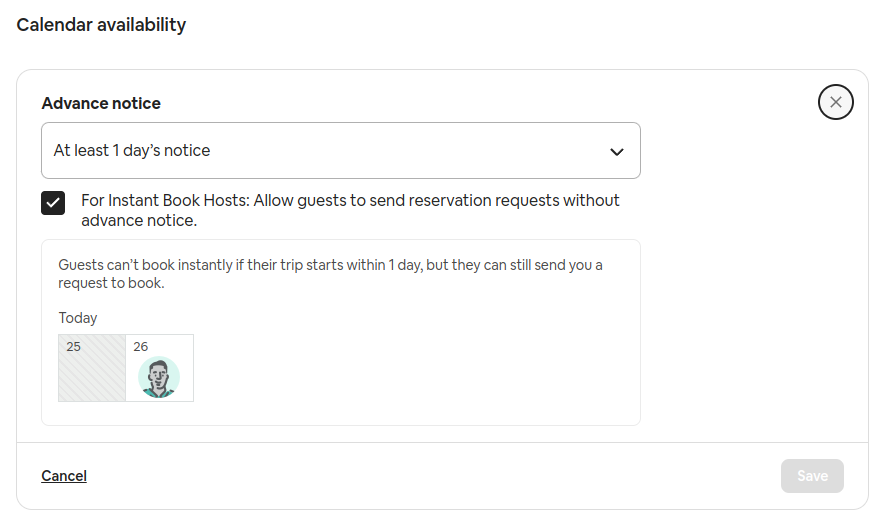Viewport: 879px width, 527px height.
Task: Click the number 26 date label
Action: coord(141,346)
